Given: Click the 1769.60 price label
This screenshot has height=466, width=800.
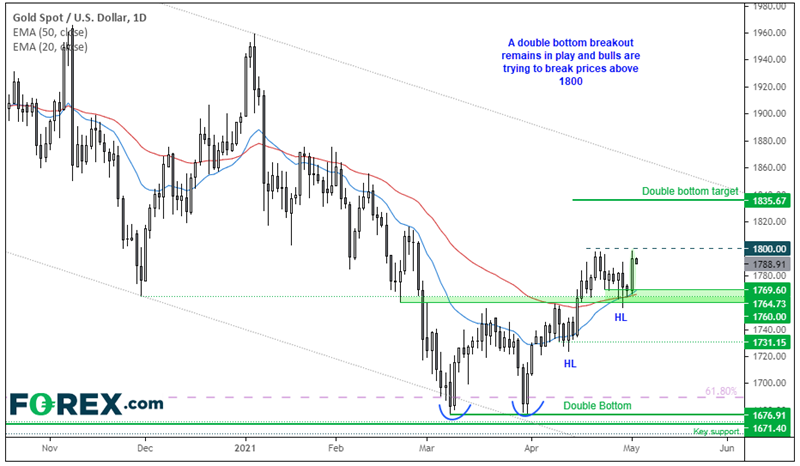Looking at the screenshot, I should click(768, 290).
